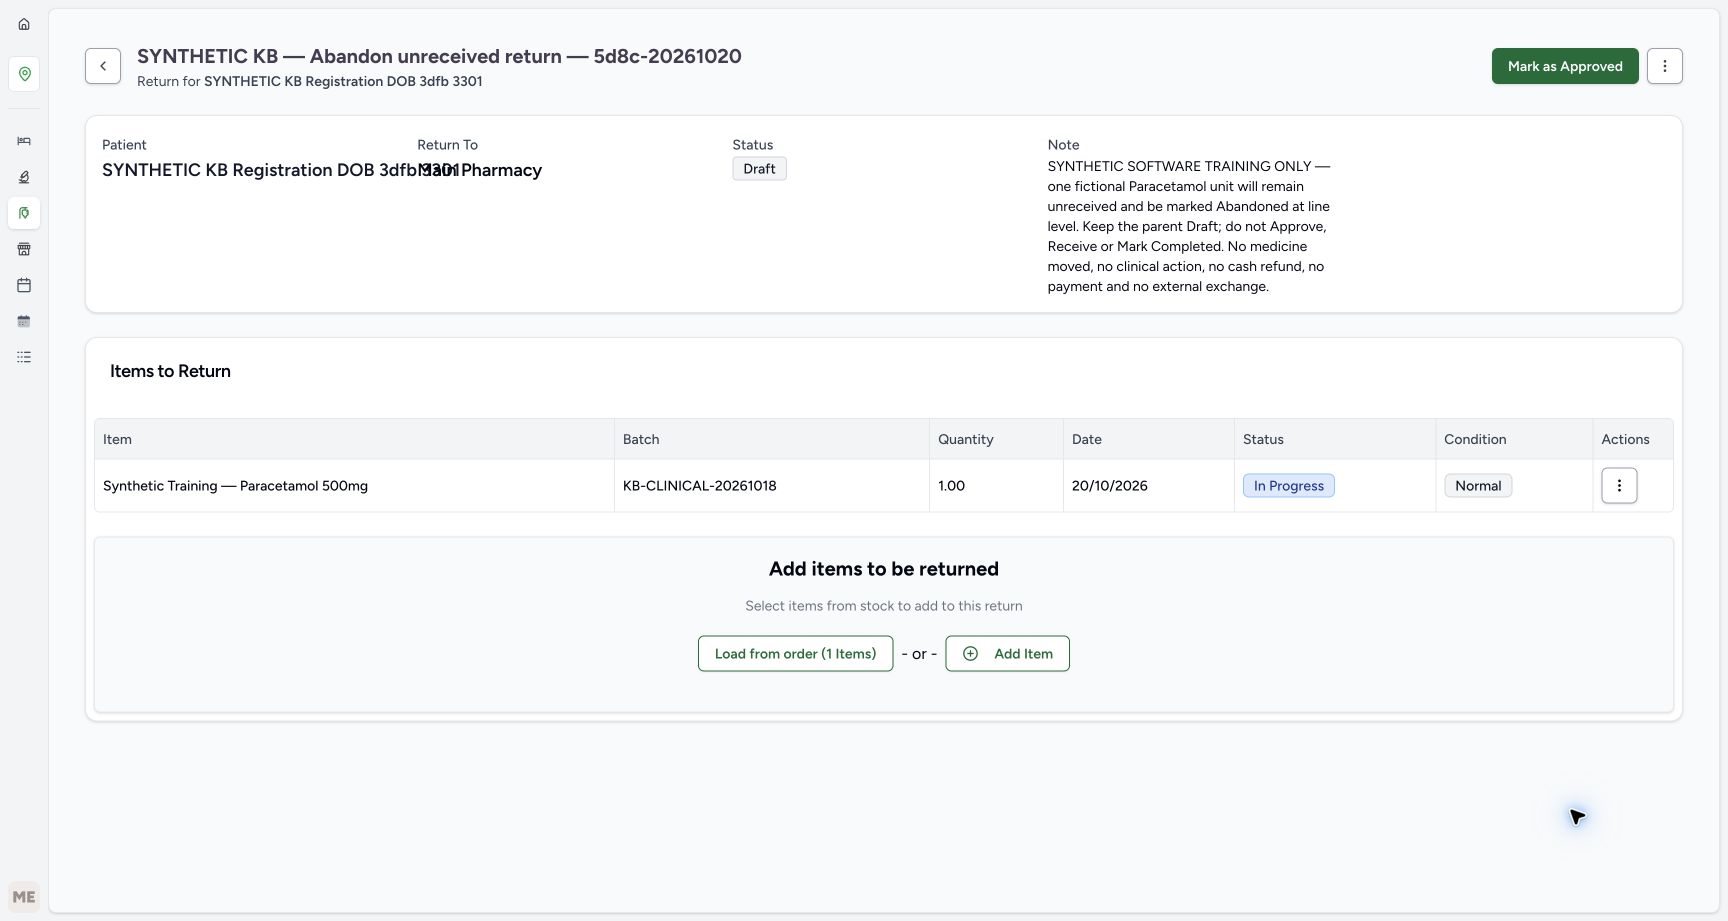Open the outlined calendar sidebar icon
The width and height of the screenshot is (1728, 921).
tap(24, 285)
